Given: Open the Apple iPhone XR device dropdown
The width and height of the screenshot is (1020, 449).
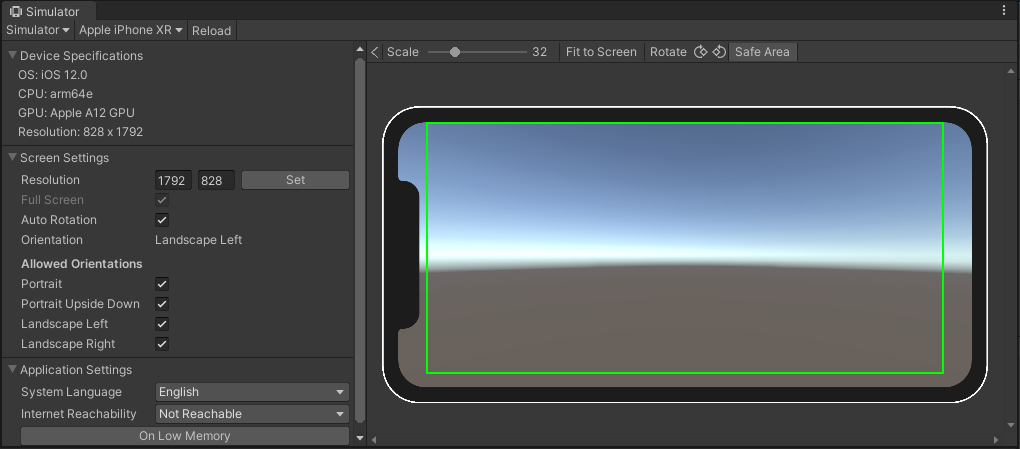Looking at the screenshot, I should coord(130,31).
